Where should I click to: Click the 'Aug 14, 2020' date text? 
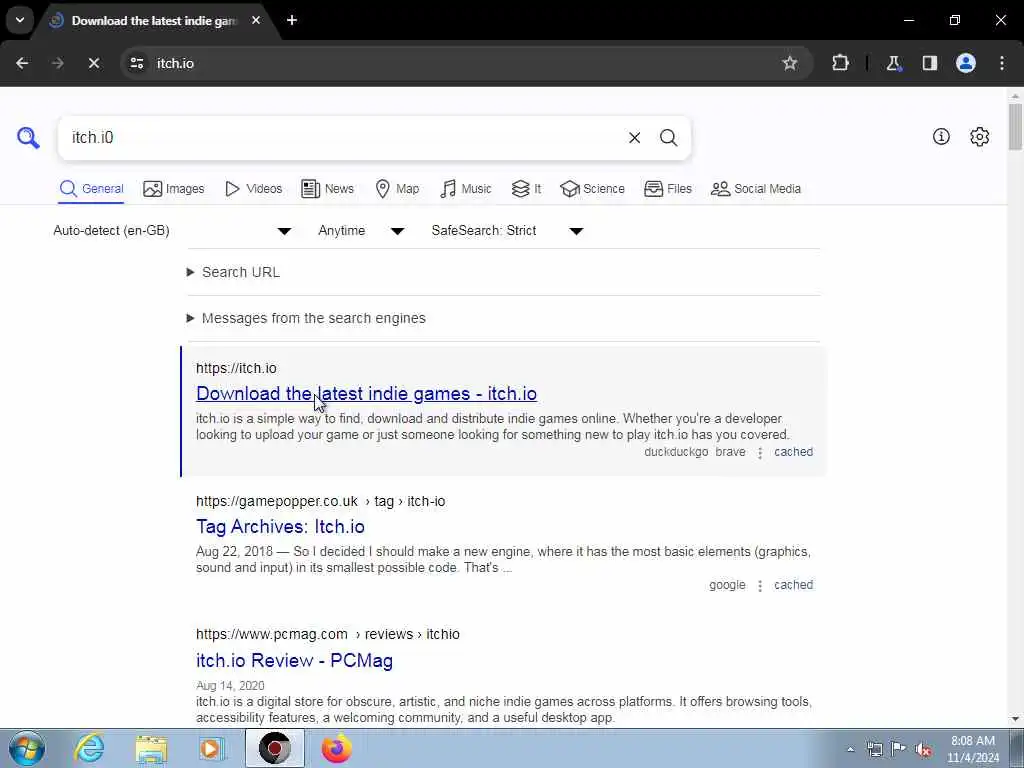pyautogui.click(x=230, y=686)
